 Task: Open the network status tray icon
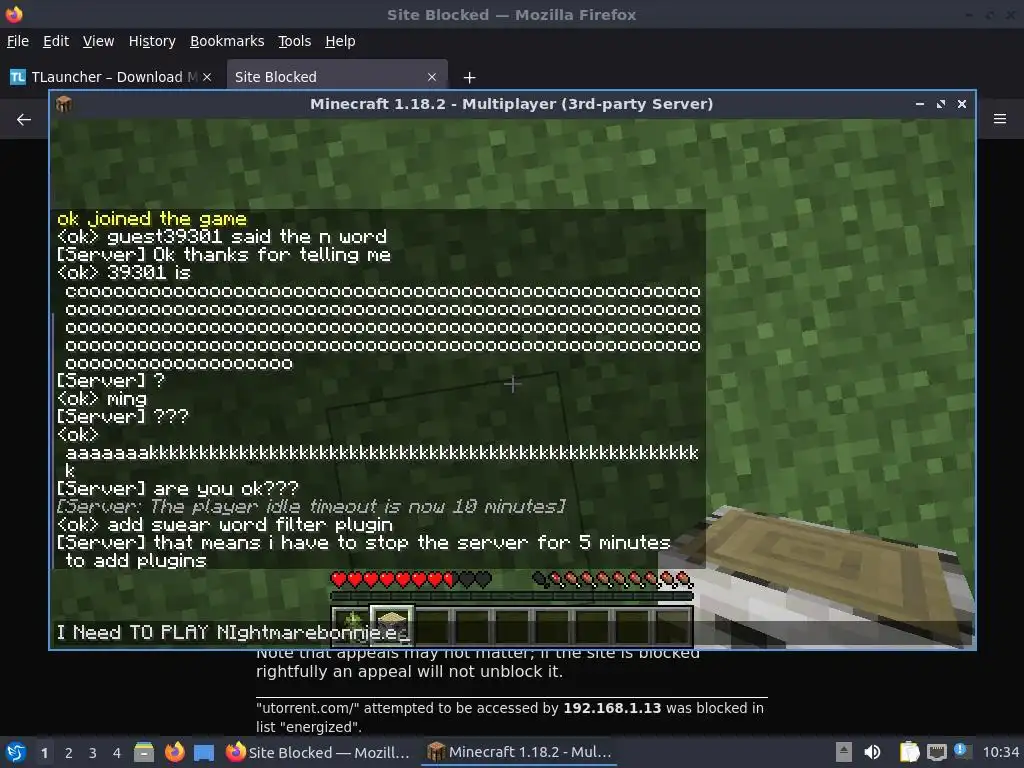point(936,752)
